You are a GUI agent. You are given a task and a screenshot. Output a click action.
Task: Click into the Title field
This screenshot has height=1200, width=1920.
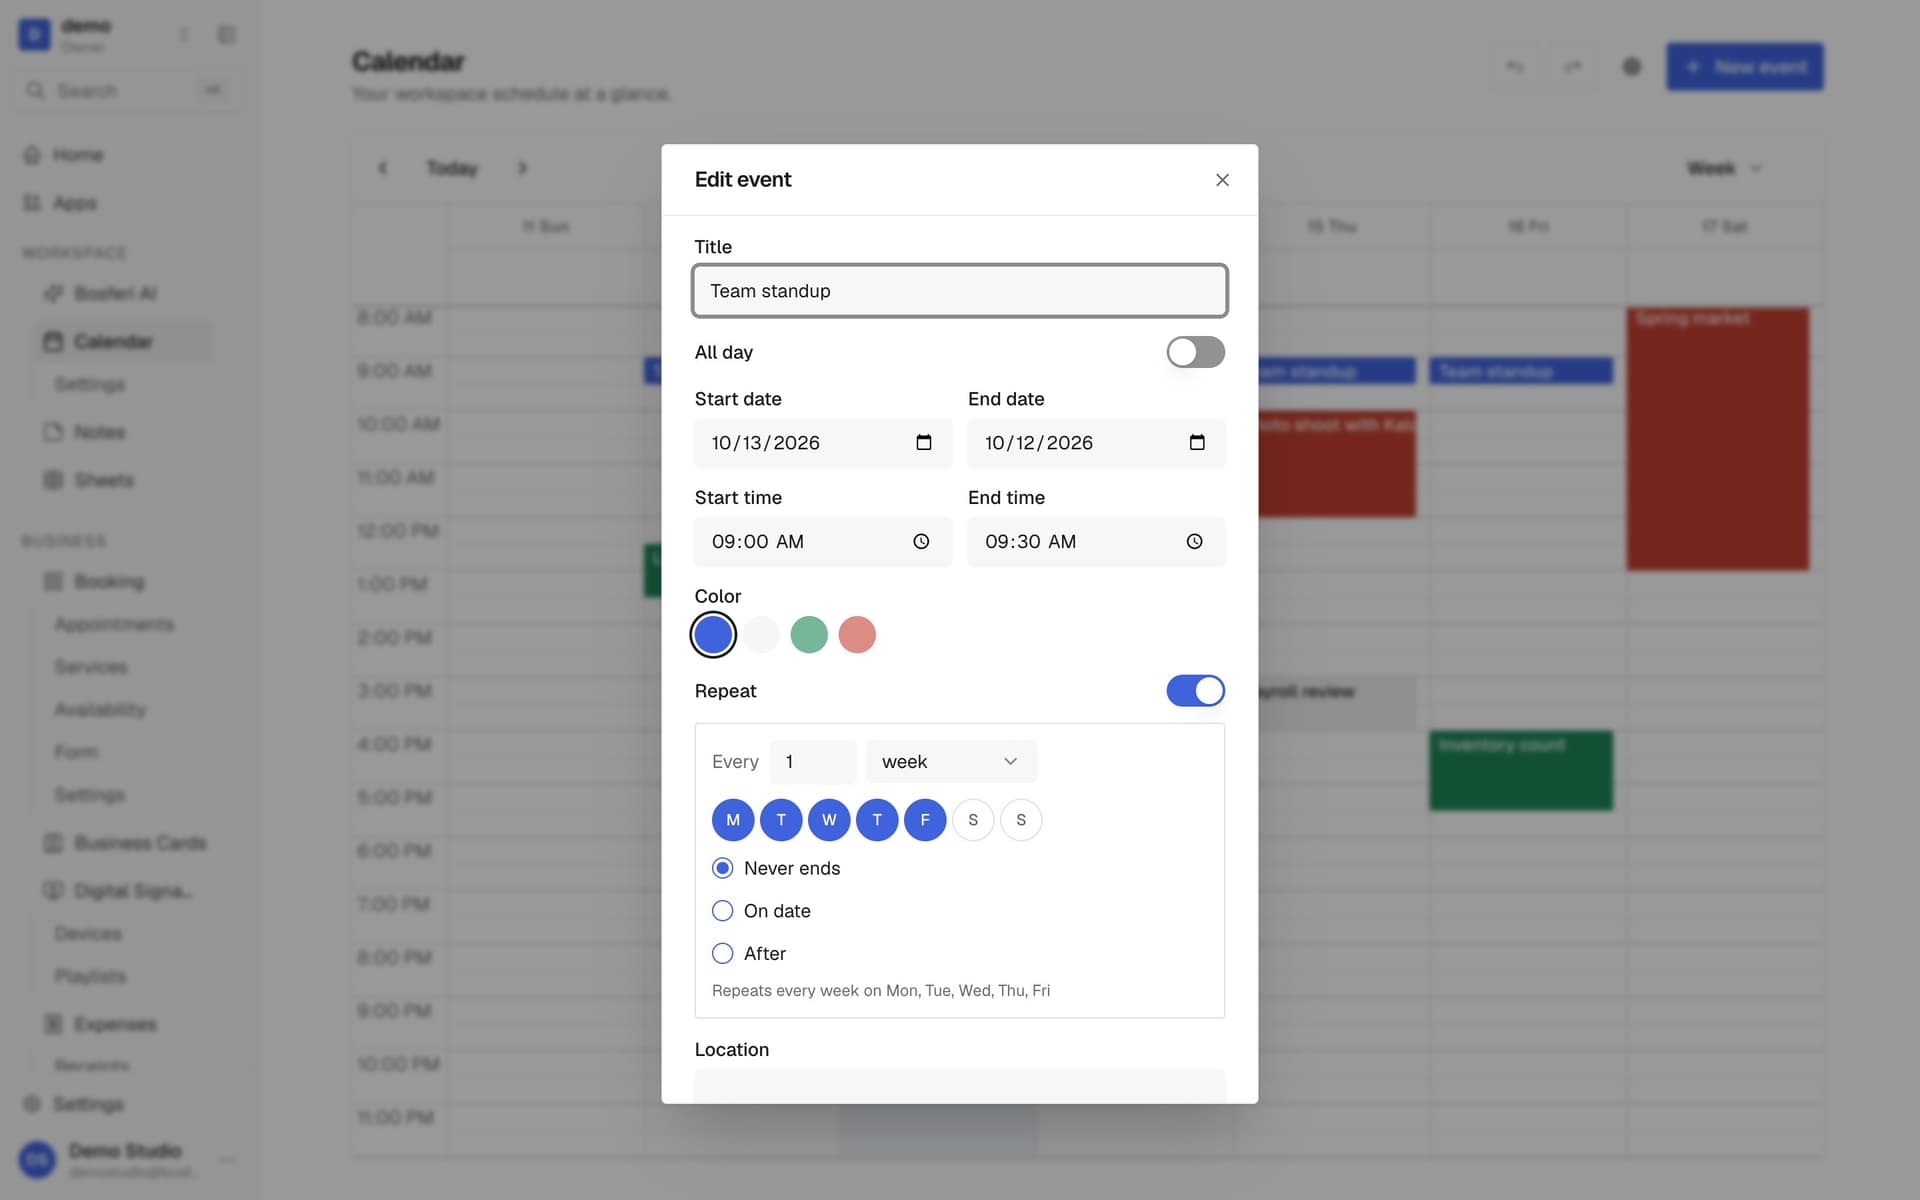click(x=960, y=291)
